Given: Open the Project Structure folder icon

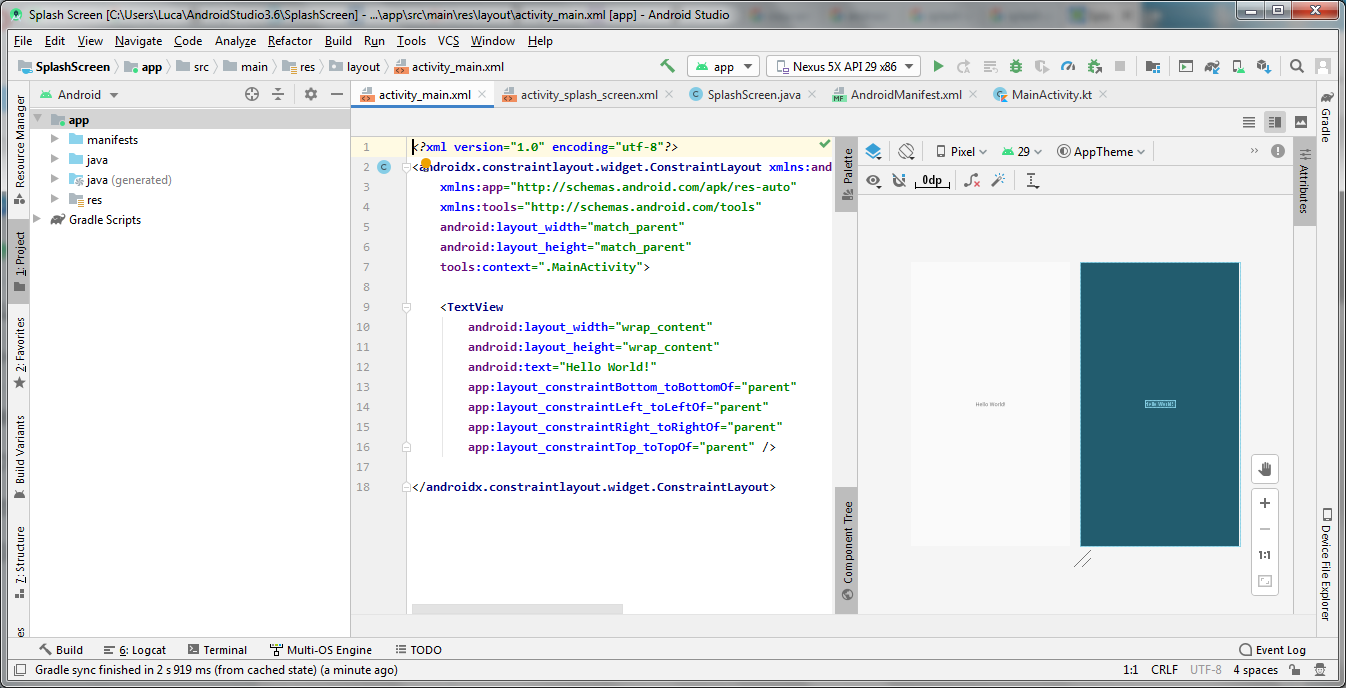Looking at the screenshot, I should 1153,66.
